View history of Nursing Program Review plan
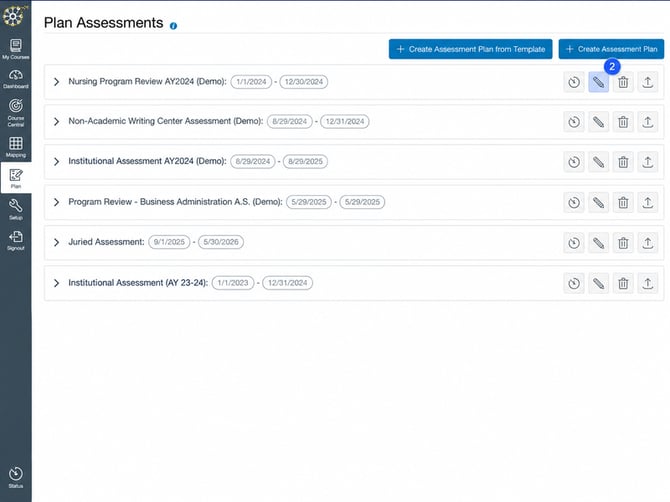Screen dimensions: 670x502 tap(574, 82)
